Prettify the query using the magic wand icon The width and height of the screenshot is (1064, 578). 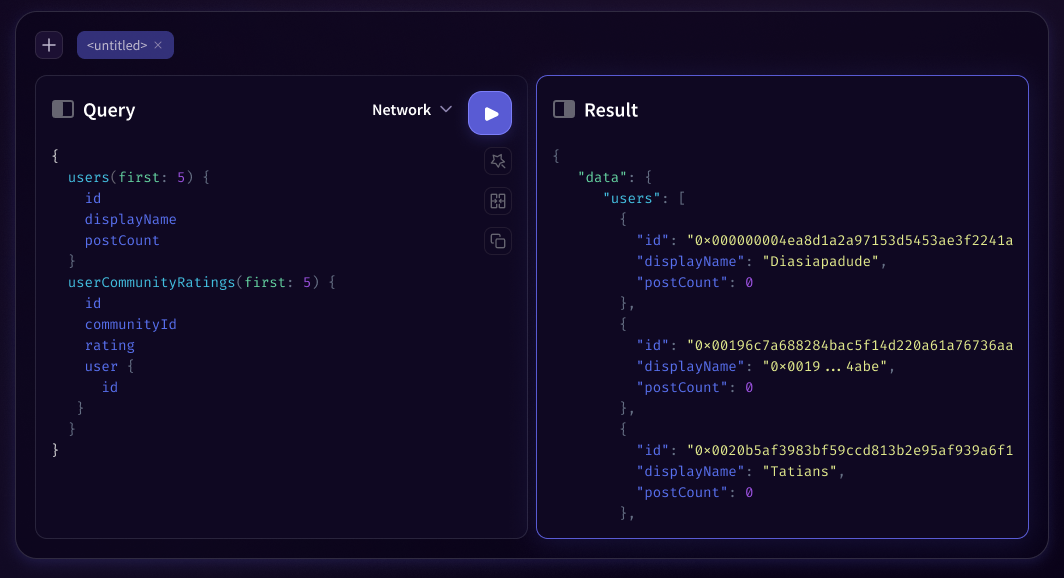pyautogui.click(x=497, y=161)
